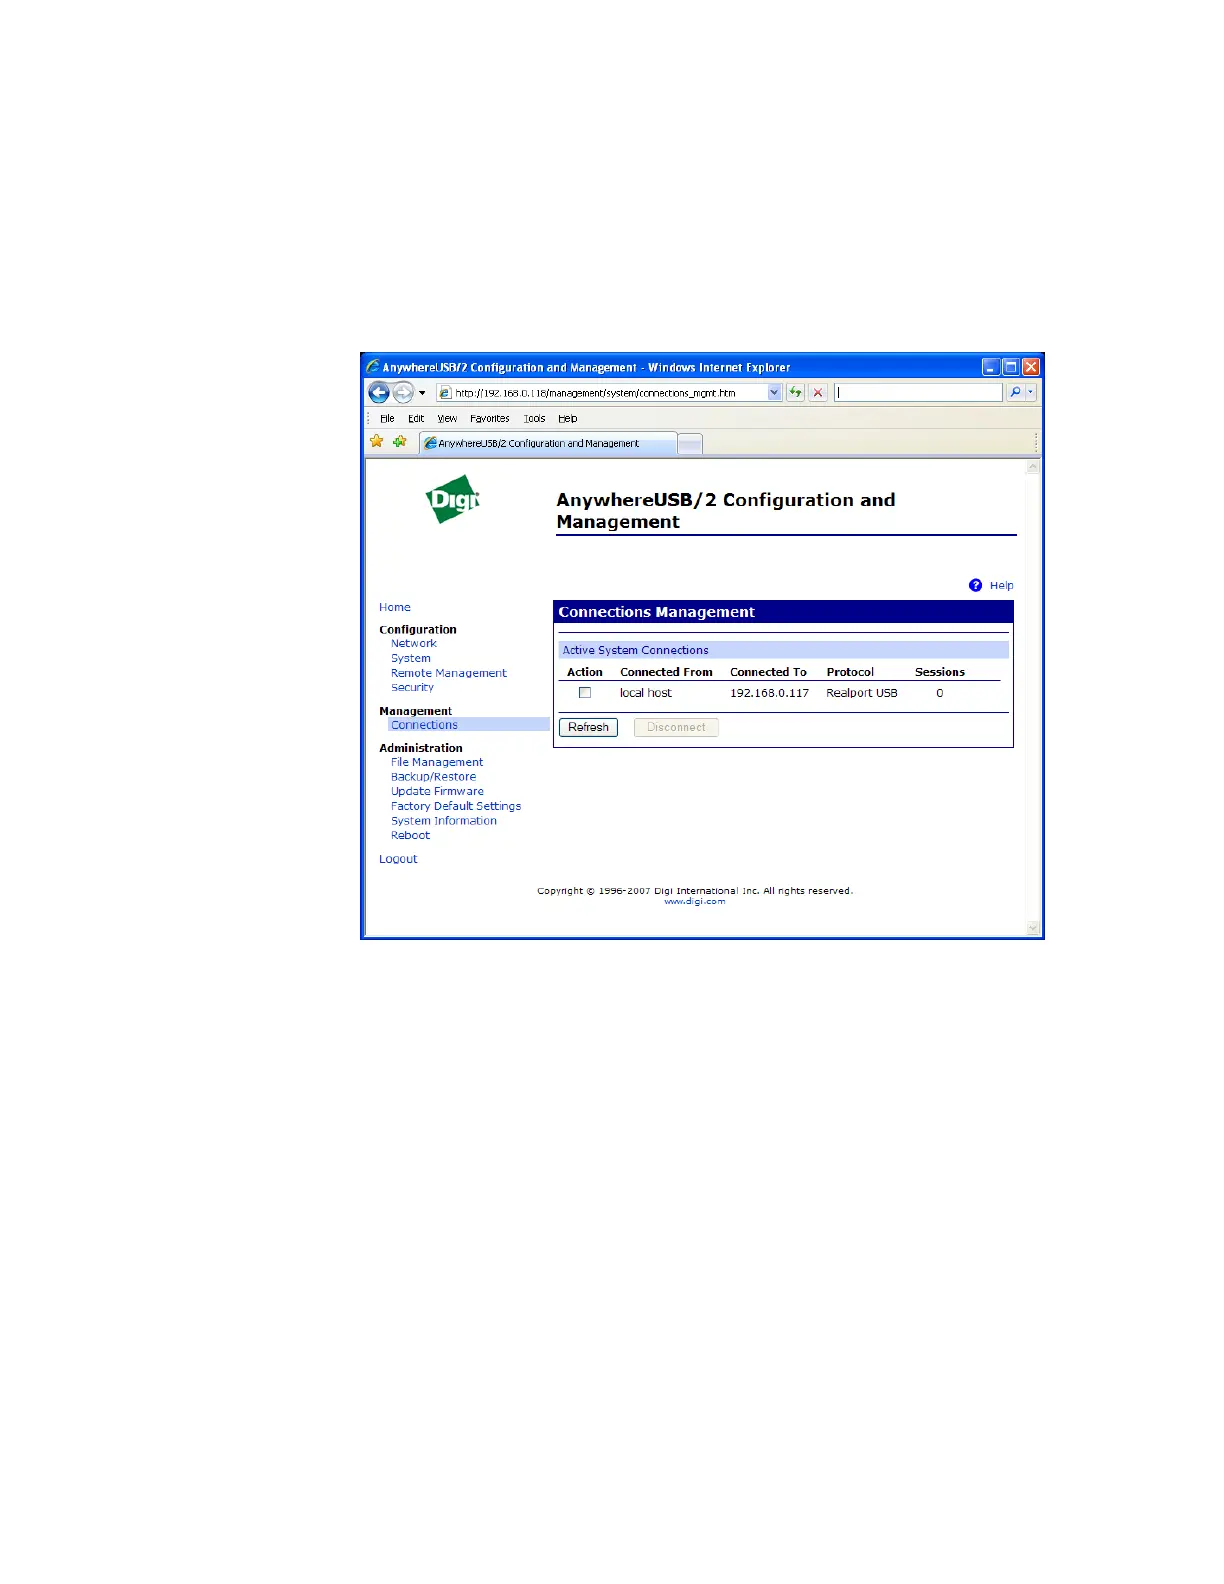
Task: Maximize the Internet Explorer window
Action: point(1011,367)
